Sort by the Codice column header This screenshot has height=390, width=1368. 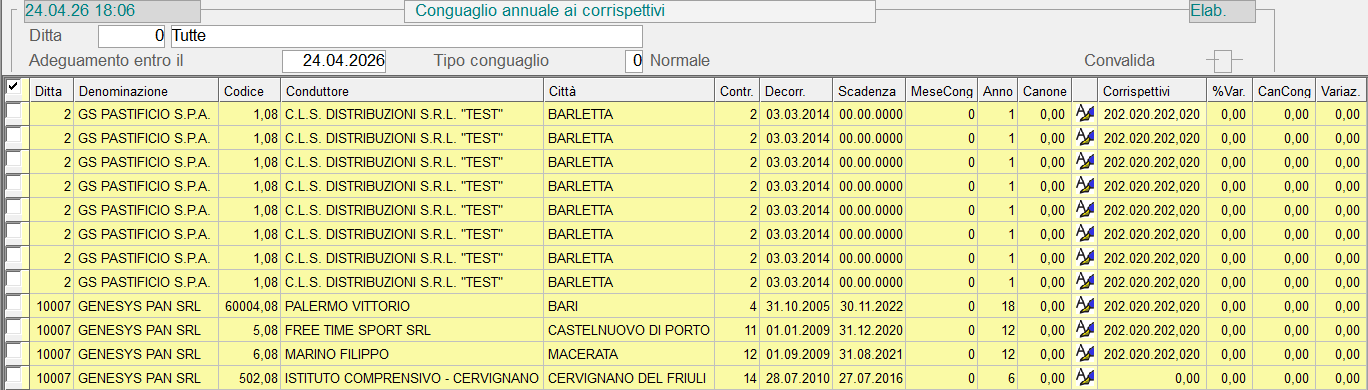coord(249,90)
